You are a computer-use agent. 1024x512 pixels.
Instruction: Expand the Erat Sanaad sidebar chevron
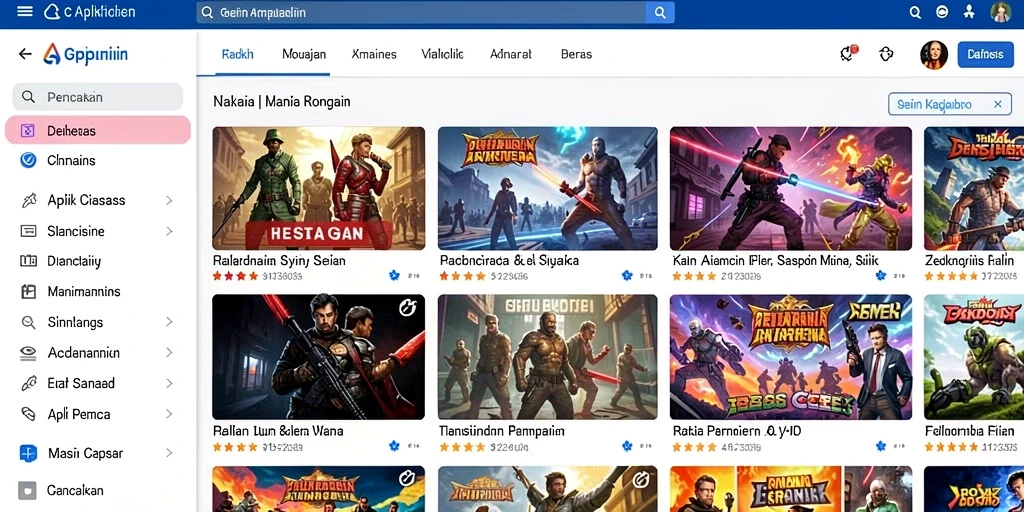click(169, 383)
